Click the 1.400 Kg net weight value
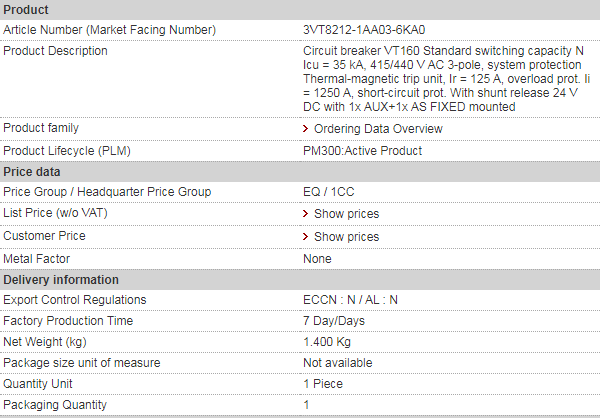Viewport: 601px width, 418px height. (x=325, y=342)
